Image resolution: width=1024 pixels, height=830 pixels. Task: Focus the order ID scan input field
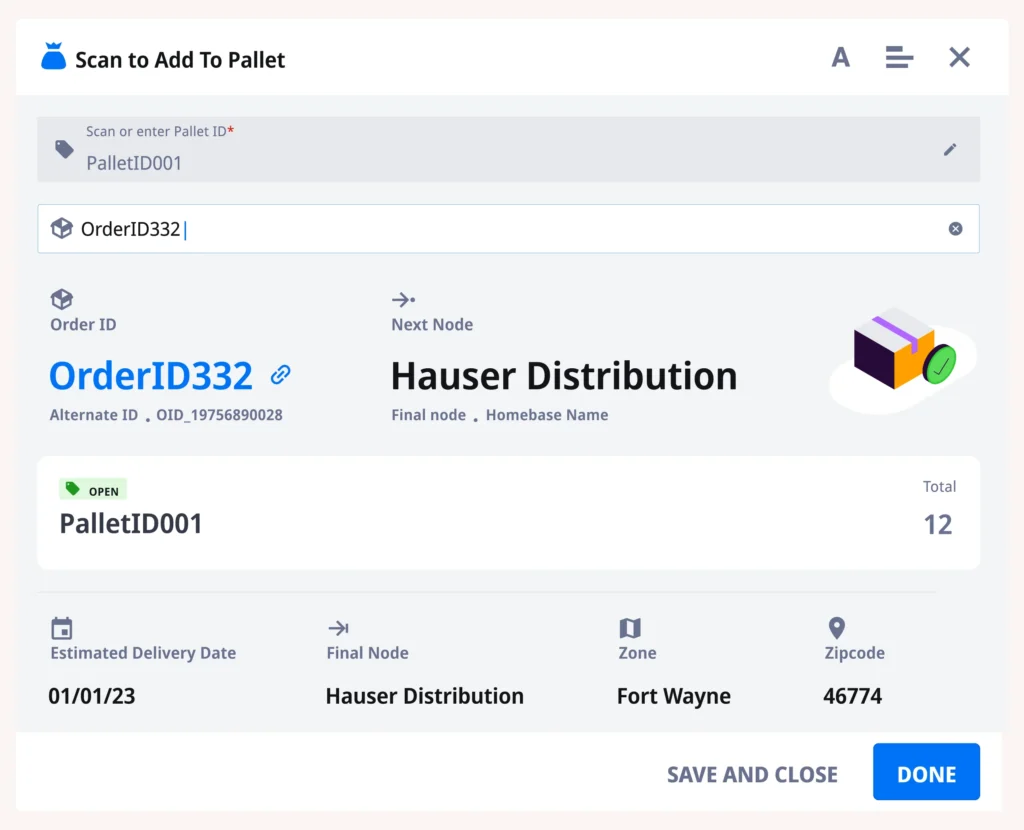pos(500,229)
